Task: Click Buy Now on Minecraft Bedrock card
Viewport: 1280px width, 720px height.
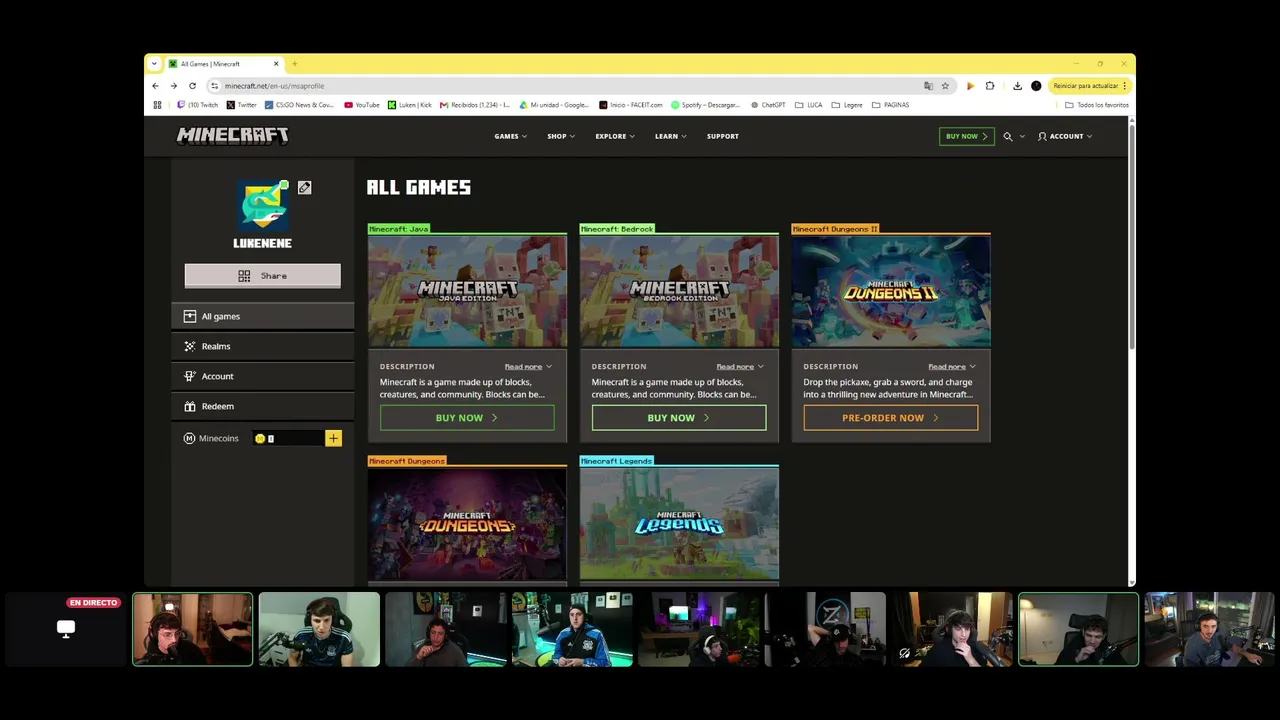Action: (x=679, y=418)
